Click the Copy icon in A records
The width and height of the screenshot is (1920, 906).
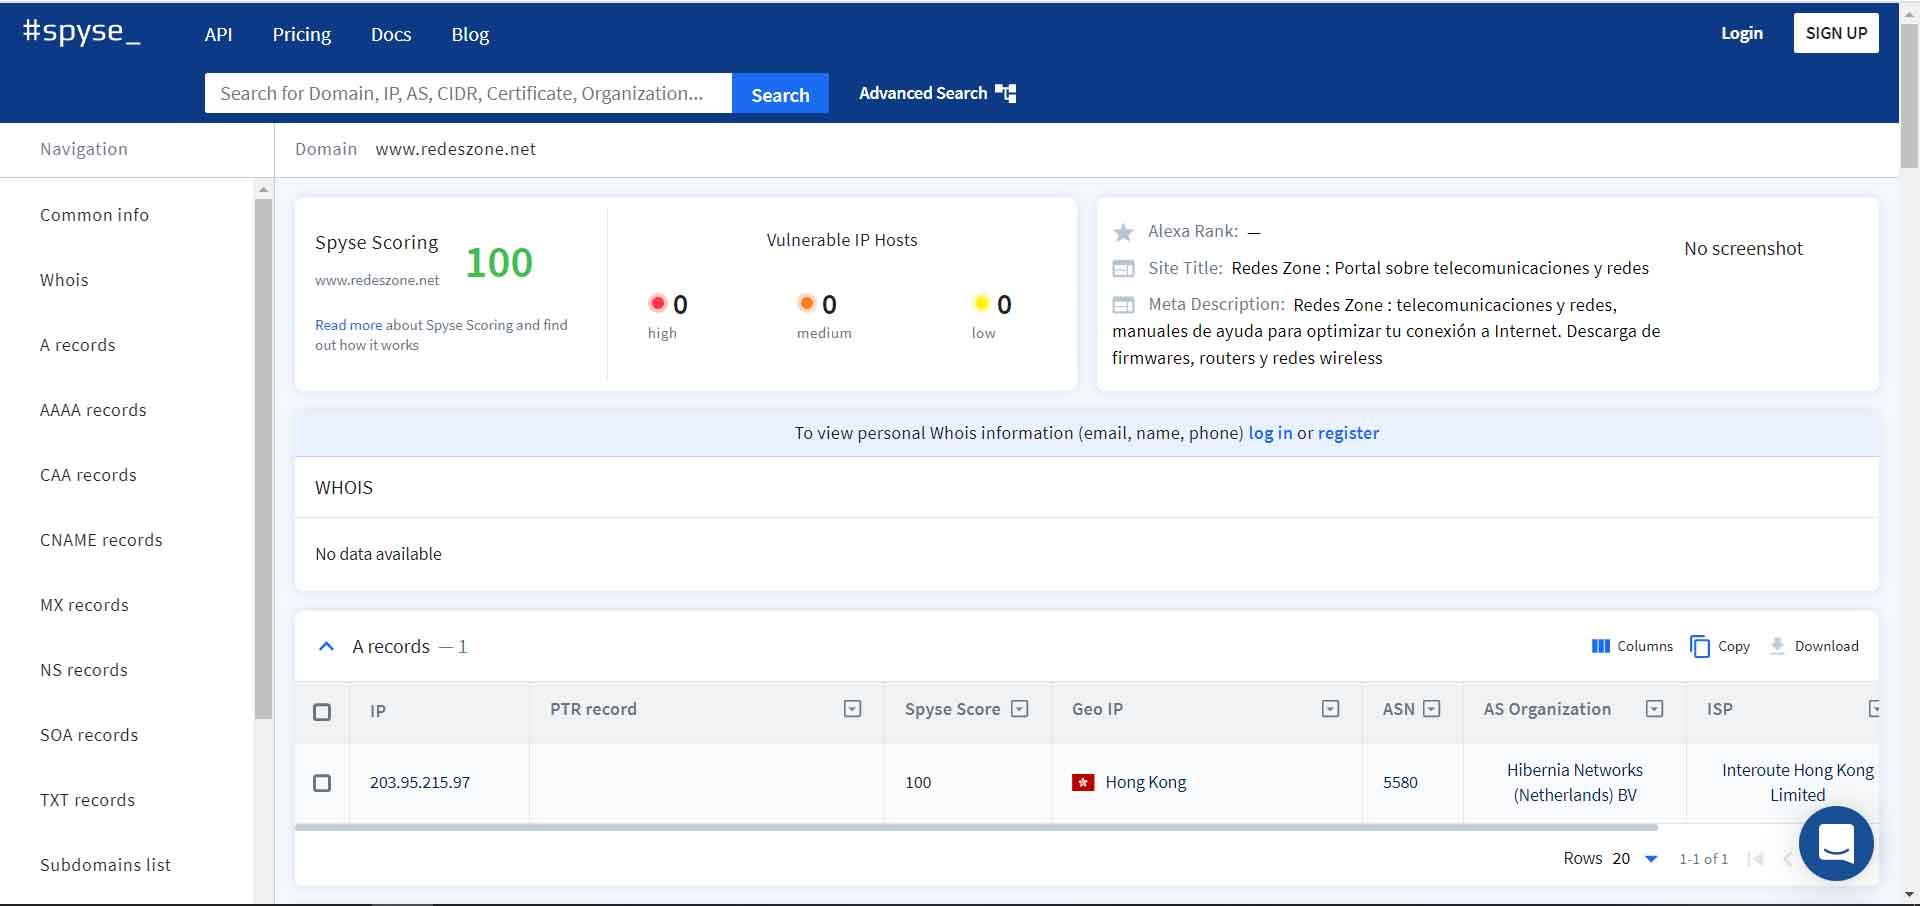click(x=1699, y=646)
